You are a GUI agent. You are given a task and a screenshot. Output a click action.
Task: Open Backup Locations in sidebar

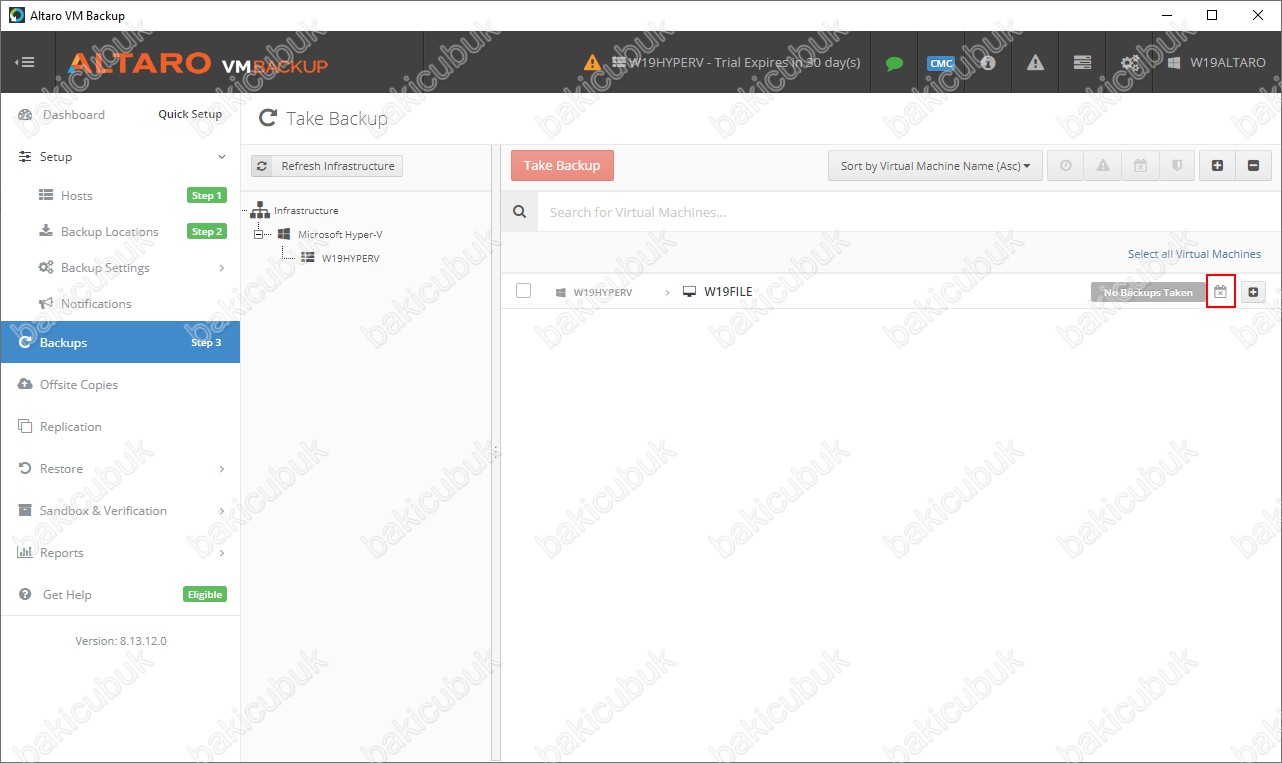109,232
